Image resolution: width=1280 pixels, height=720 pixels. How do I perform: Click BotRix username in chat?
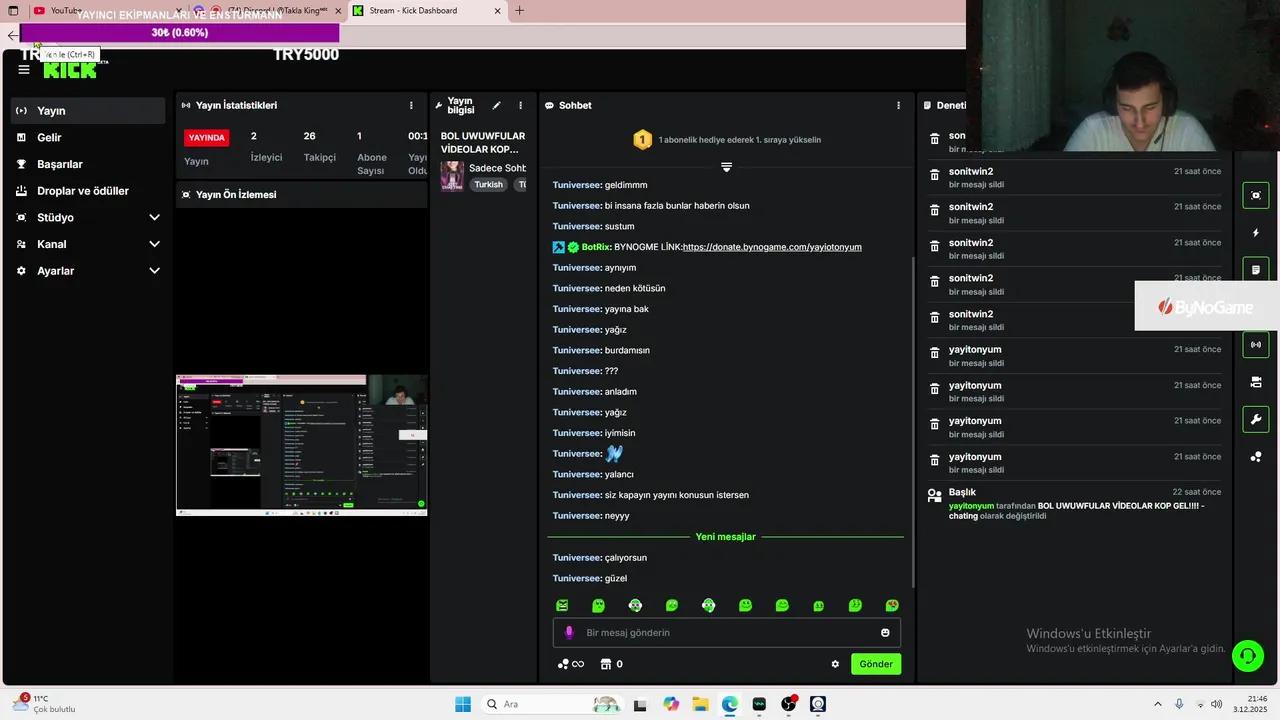pyautogui.click(x=595, y=247)
